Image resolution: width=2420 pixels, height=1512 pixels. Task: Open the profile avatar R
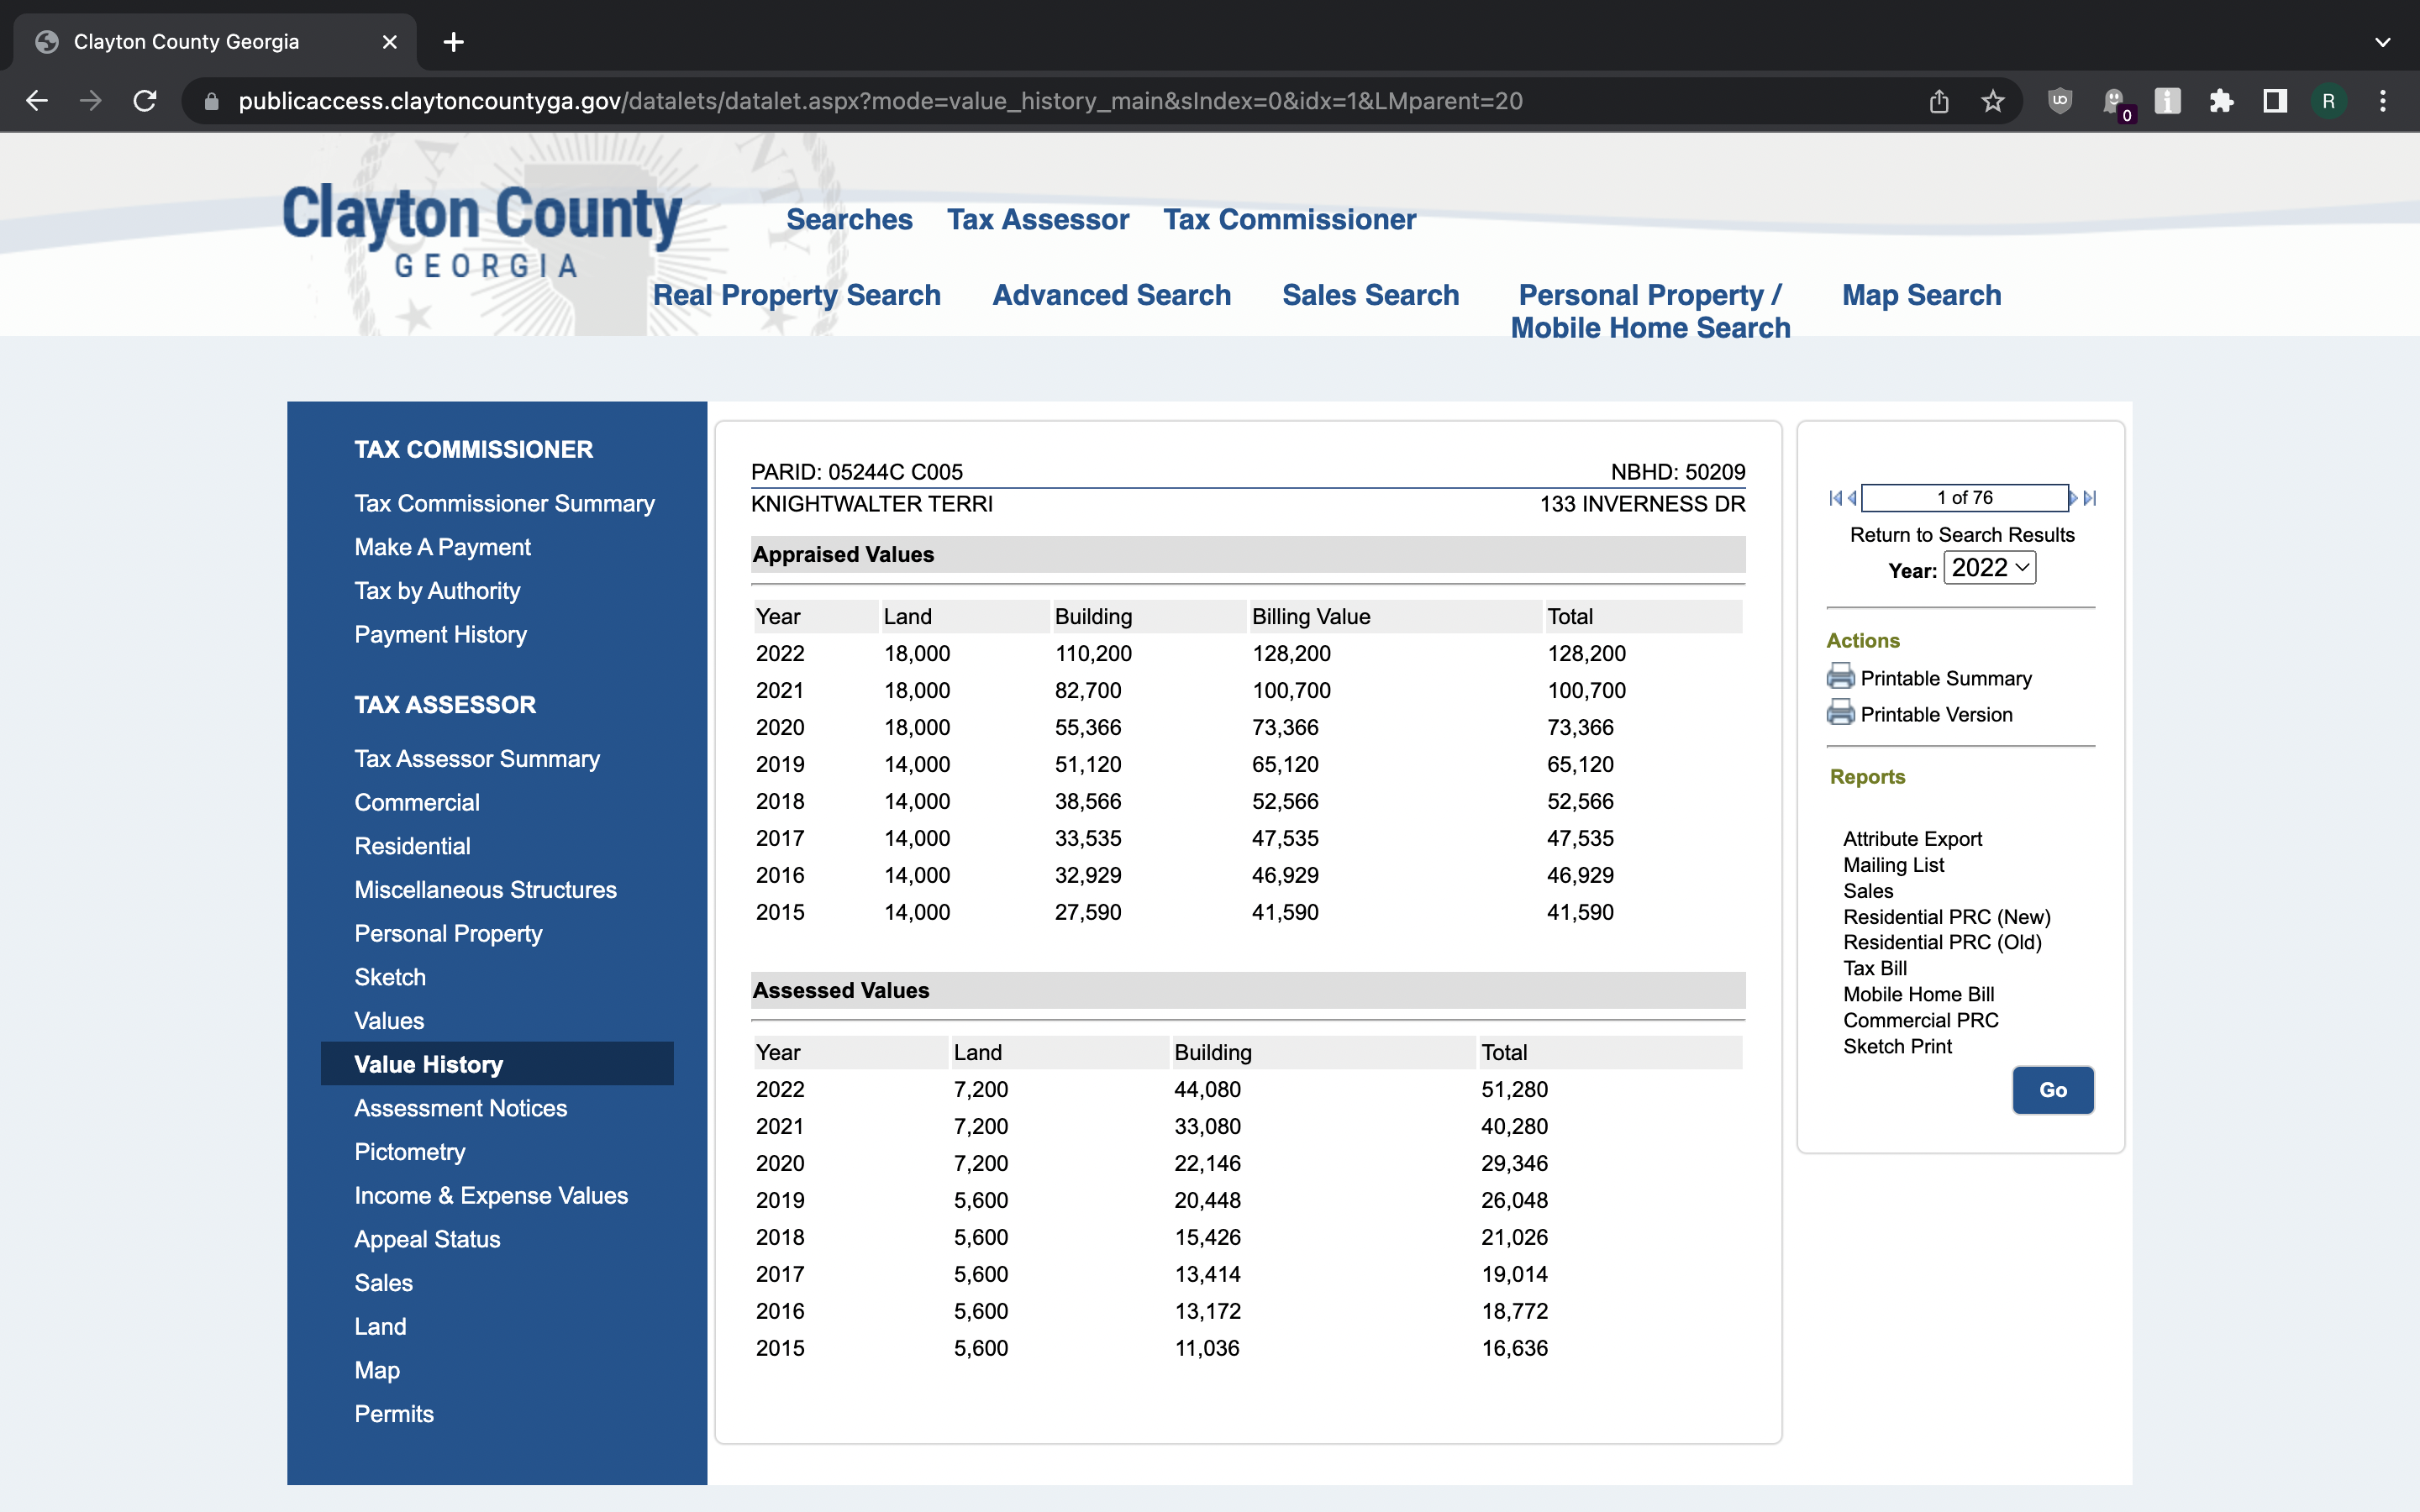coord(2329,101)
